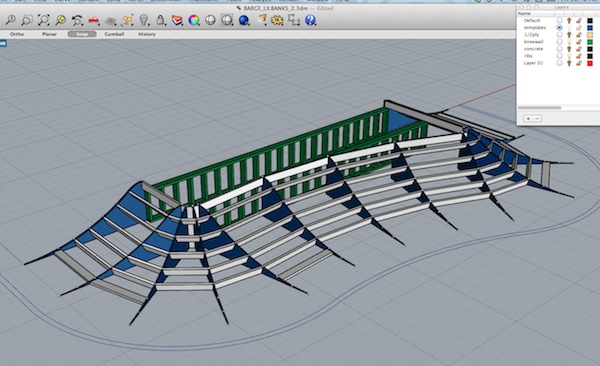Toggle visibility bulb of concrete layer
The width and height of the screenshot is (600, 366).
569,49
